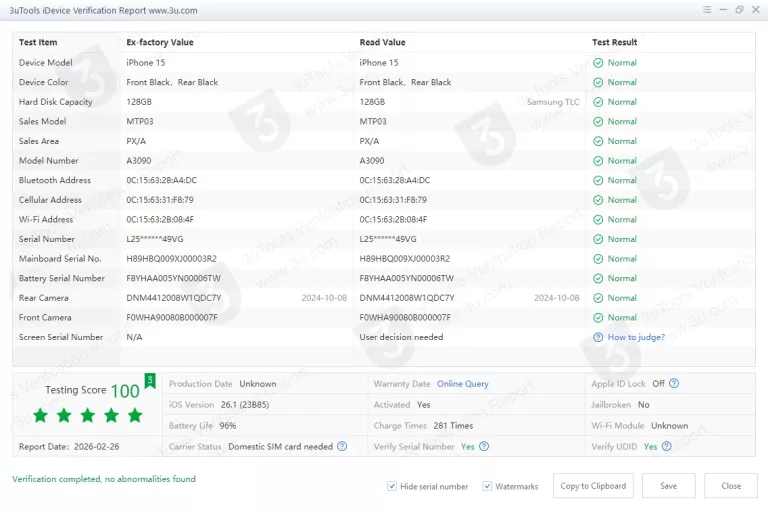Toggle the Hide serial number checkbox
The width and height of the screenshot is (768, 509).
click(392, 486)
